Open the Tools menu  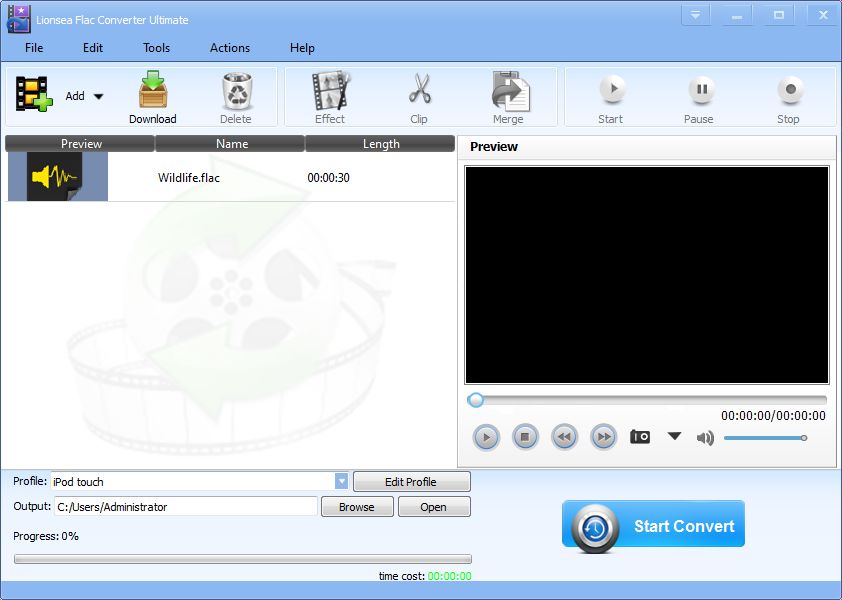pyautogui.click(x=156, y=48)
